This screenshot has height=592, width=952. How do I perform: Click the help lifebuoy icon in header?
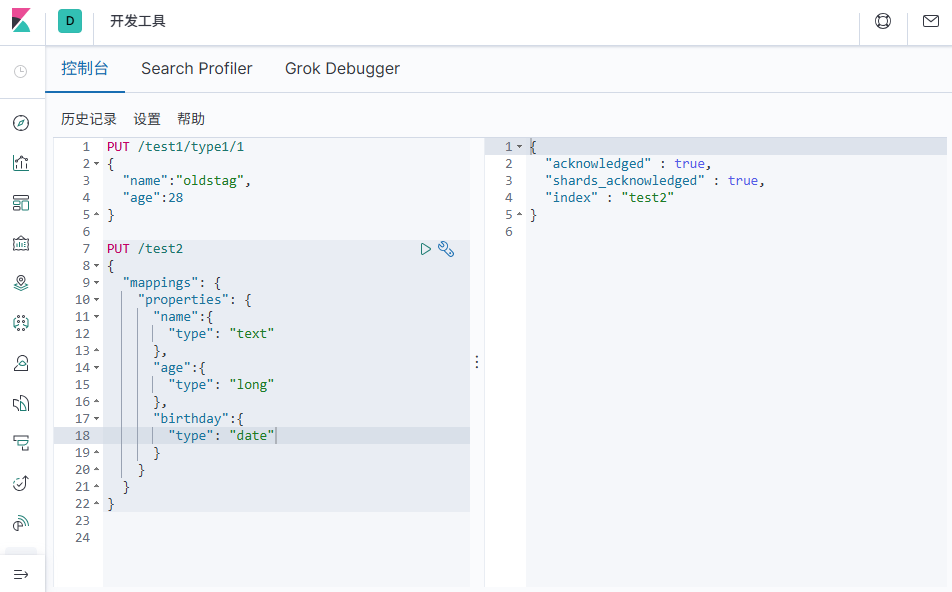click(883, 21)
